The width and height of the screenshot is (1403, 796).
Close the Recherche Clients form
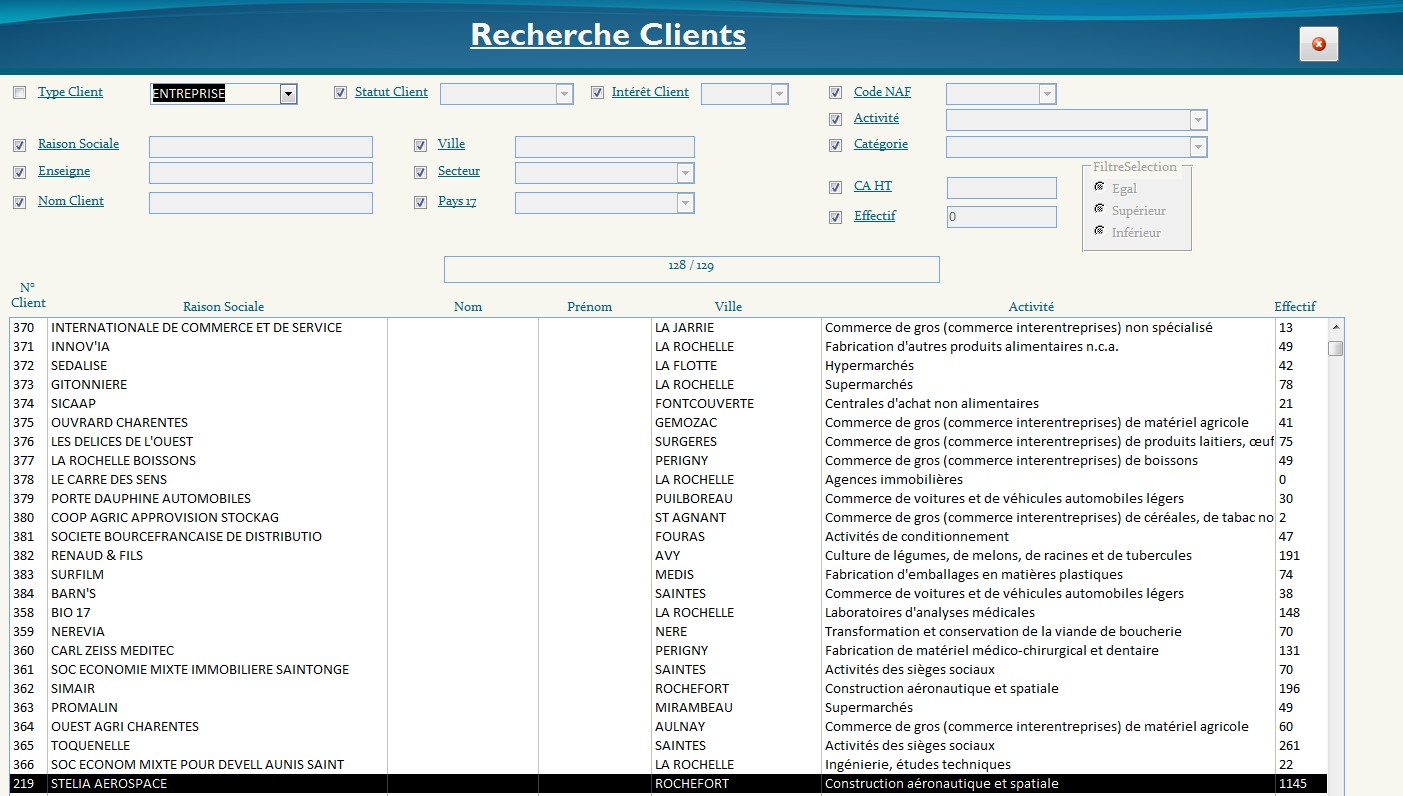(1318, 44)
